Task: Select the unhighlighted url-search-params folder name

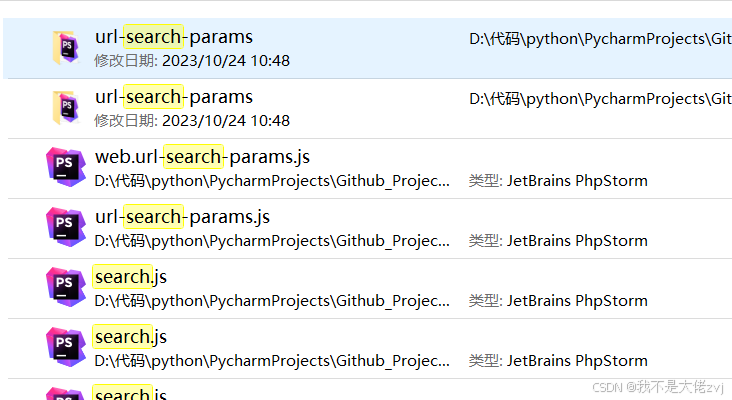Action: [174, 97]
